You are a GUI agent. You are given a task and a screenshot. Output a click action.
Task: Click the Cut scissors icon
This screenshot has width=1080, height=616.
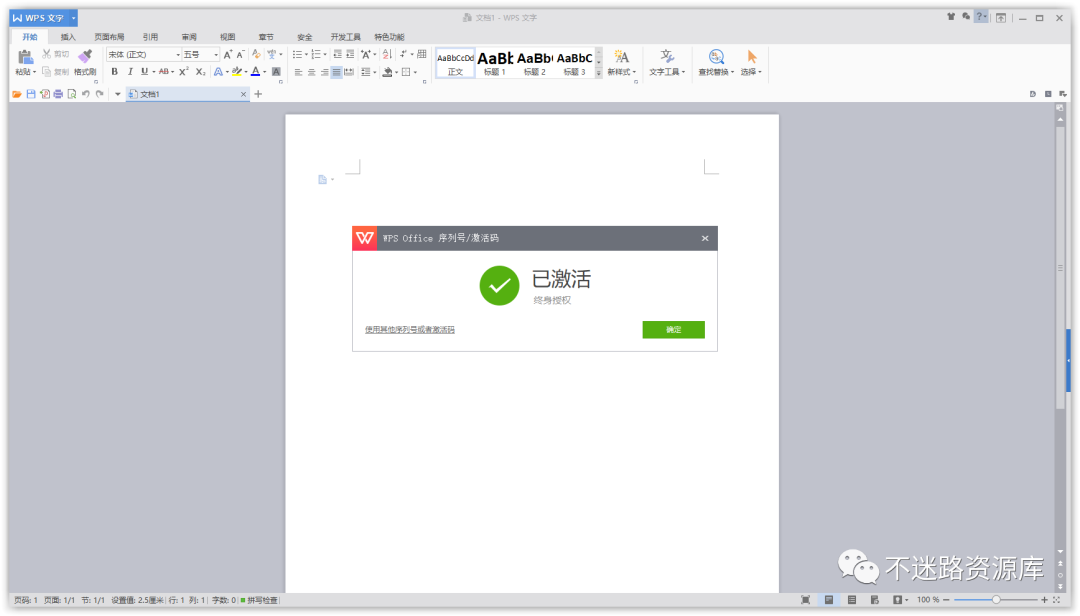(x=47, y=54)
